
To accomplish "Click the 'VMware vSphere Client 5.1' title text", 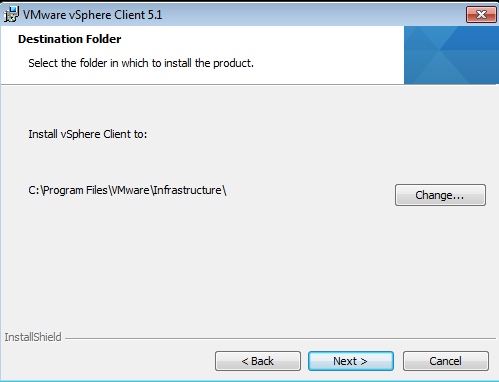I will click(93, 15).
